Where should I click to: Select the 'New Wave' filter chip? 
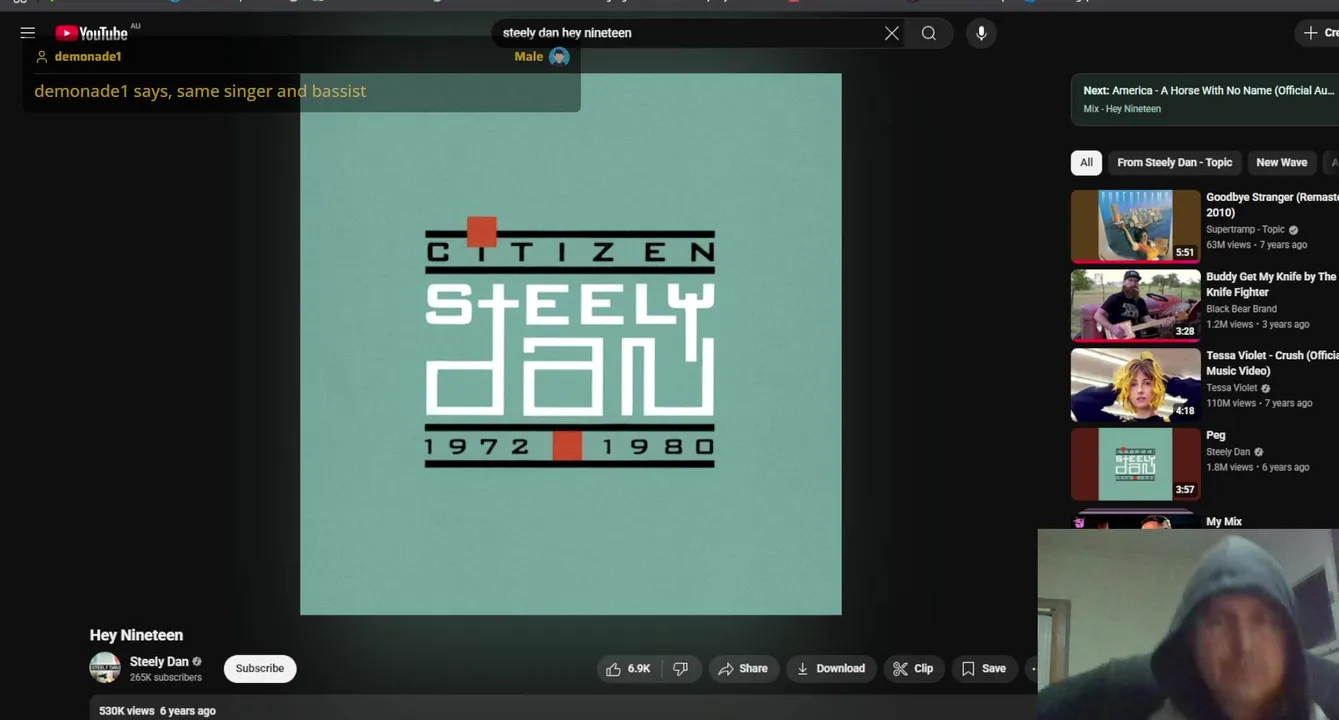(1282, 163)
